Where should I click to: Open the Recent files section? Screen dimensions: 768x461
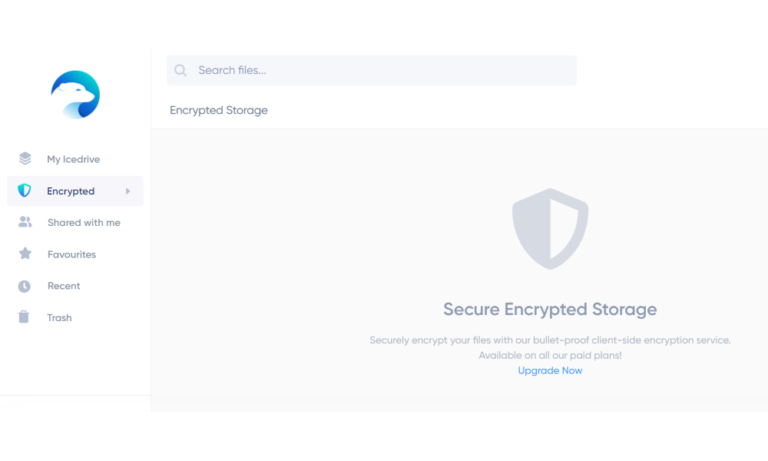click(75, 286)
